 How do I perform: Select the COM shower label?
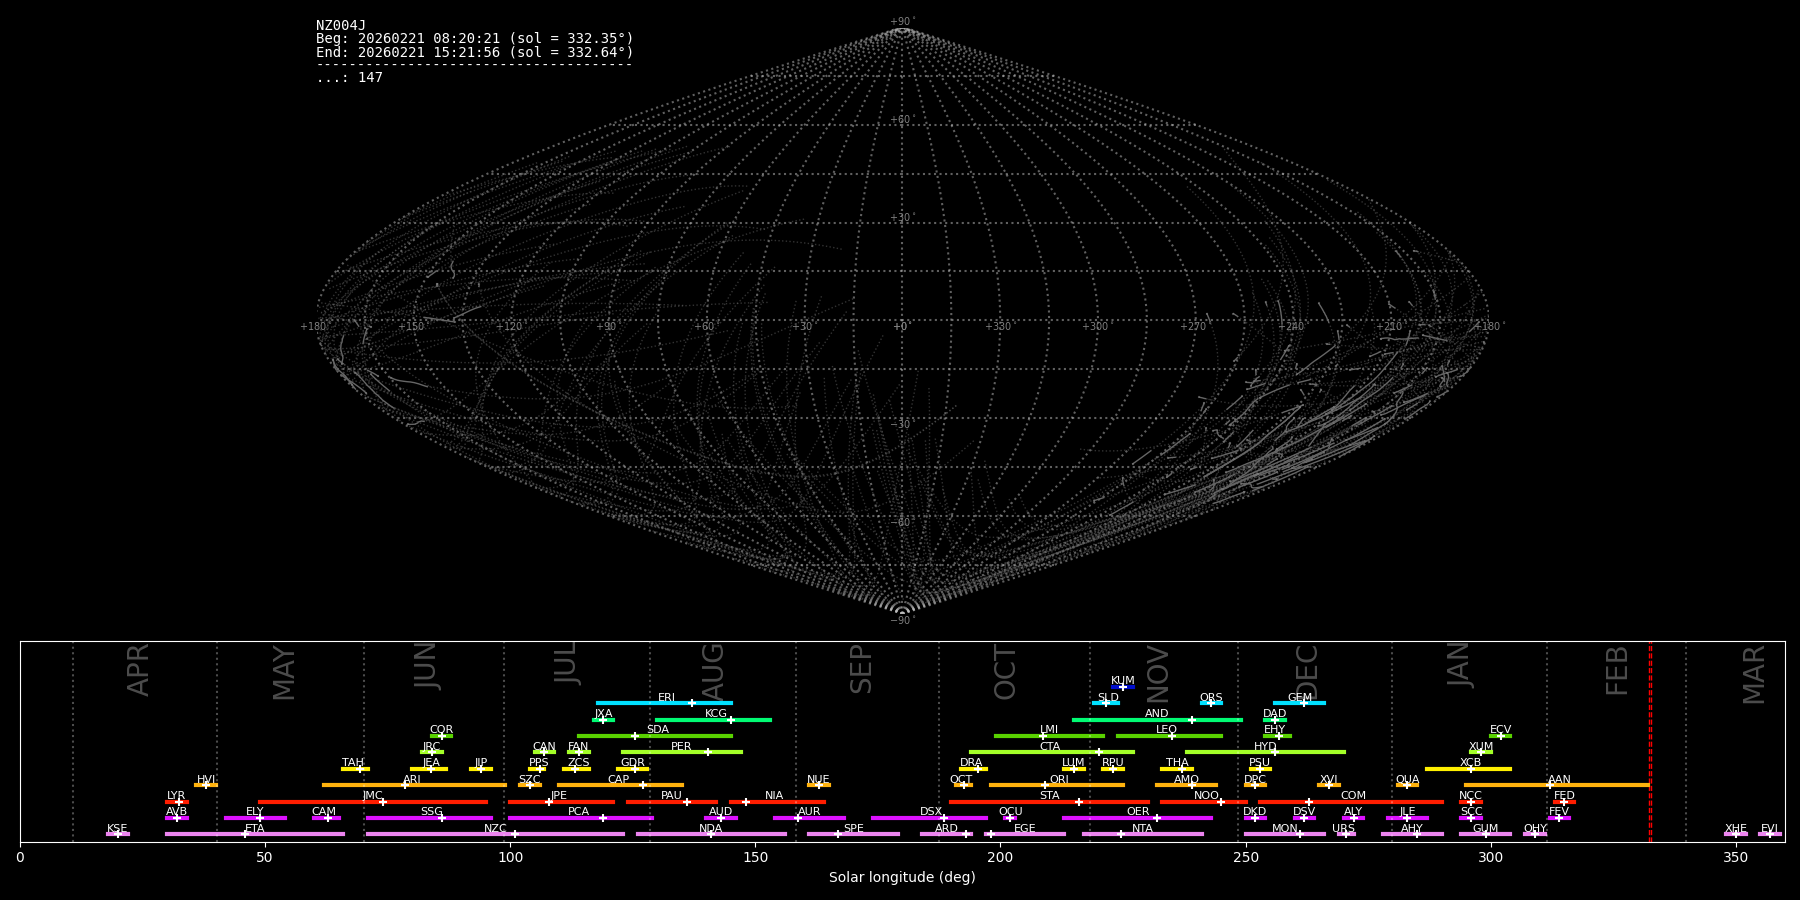(x=1353, y=795)
